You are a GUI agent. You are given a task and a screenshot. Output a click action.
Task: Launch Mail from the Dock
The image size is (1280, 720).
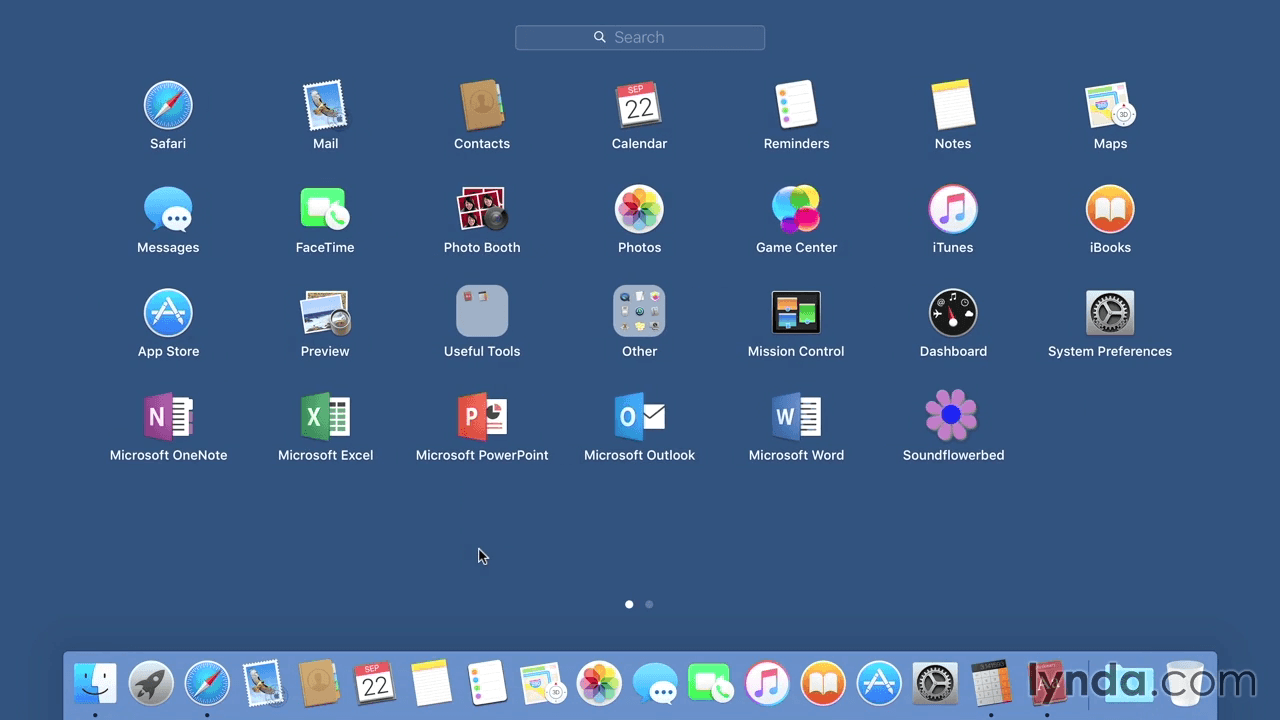[x=263, y=684]
